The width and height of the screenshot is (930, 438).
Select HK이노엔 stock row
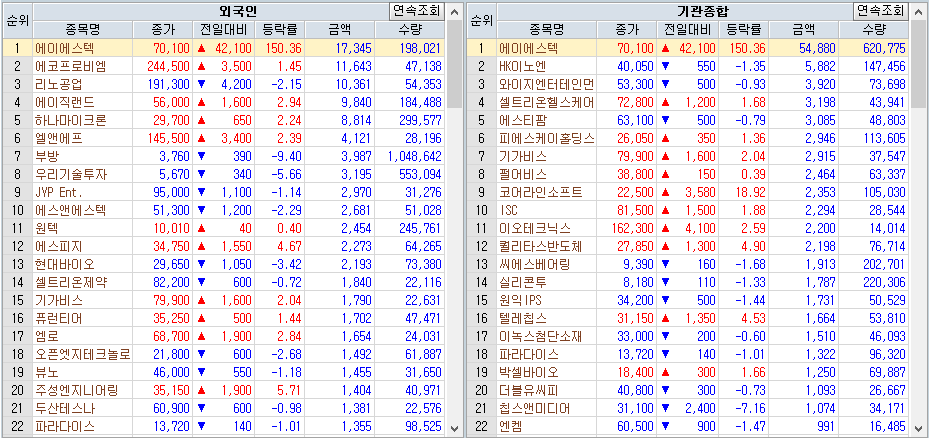(x=688, y=66)
